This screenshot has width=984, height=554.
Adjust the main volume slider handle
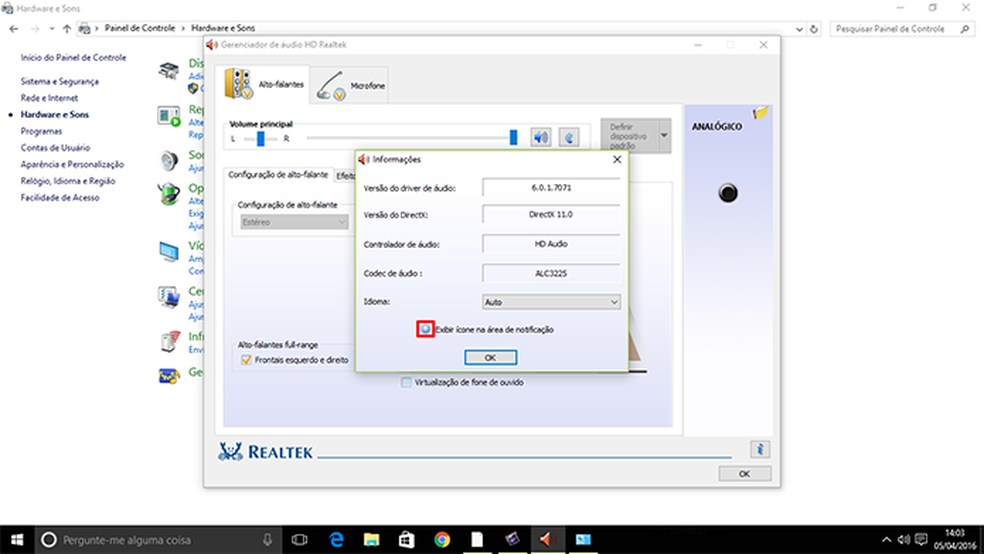pos(513,137)
